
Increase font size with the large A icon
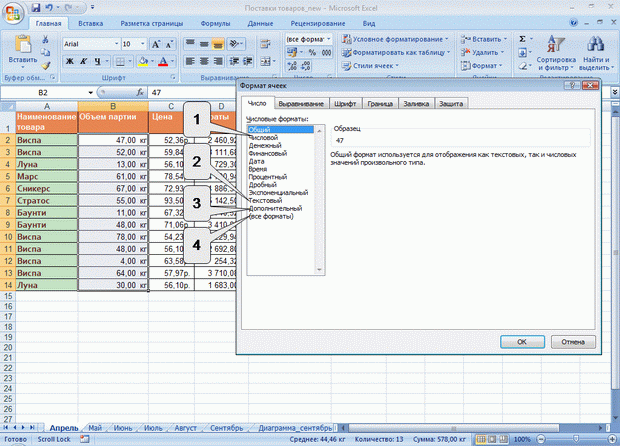[x=156, y=44]
